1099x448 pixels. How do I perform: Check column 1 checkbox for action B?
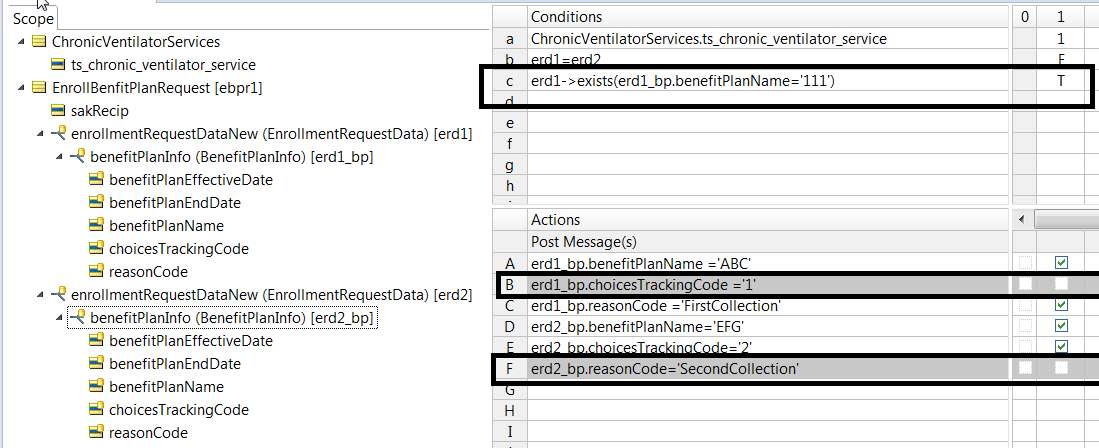[x=1061, y=284]
